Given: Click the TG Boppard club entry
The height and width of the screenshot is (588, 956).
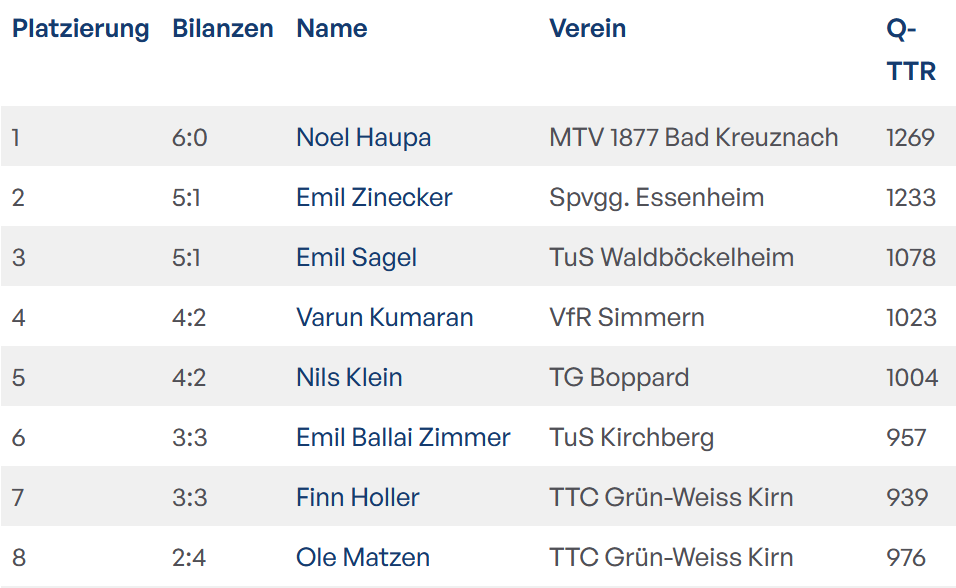Looking at the screenshot, I should point(619,377).
